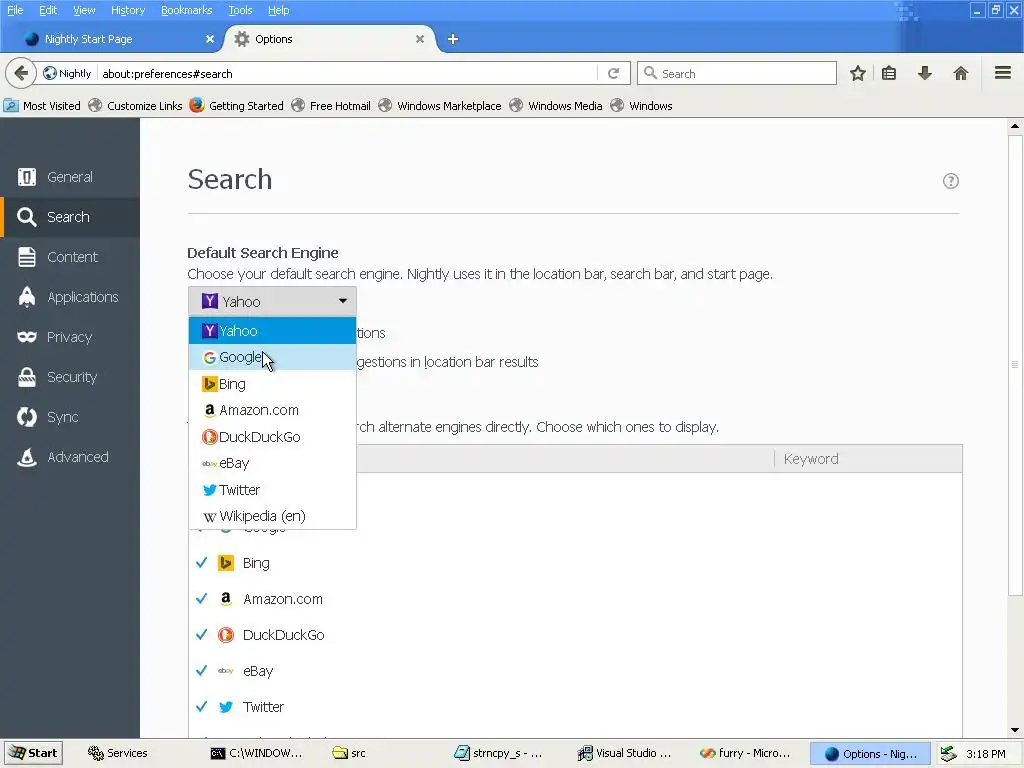Screen dimensions: 1024x768
Task: Open the Downloads arrow icon
Action: [924, 73]
